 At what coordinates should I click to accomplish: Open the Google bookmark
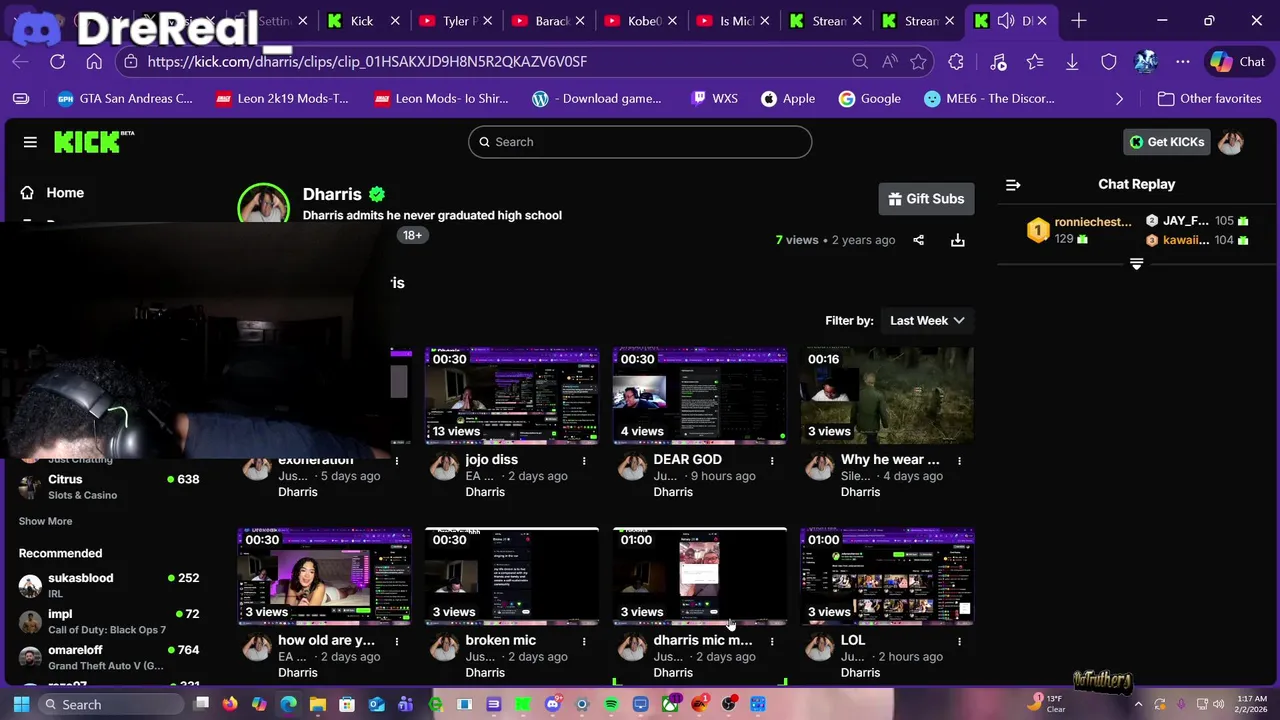(869, 99)
